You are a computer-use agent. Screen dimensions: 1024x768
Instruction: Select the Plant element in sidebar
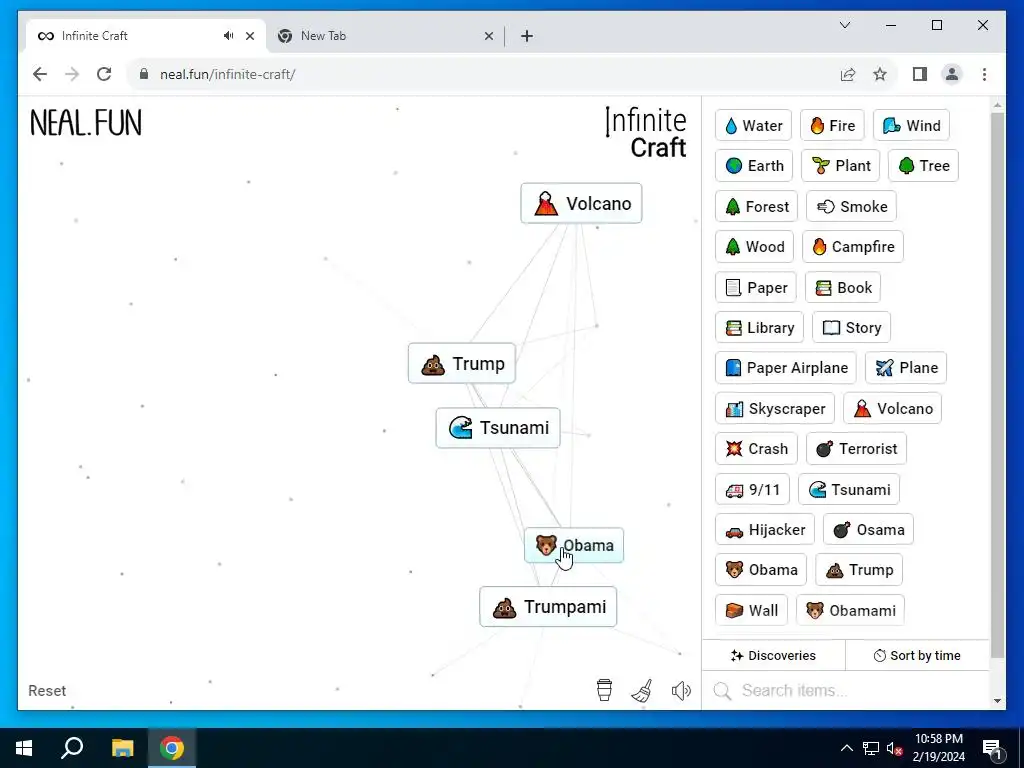[x=840, y=166]
